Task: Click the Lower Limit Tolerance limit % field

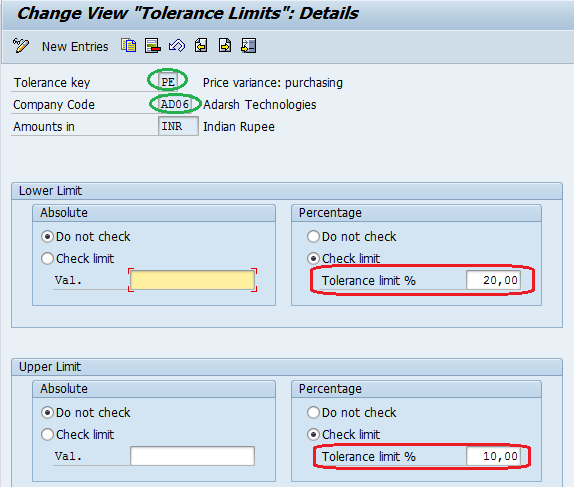Action: click(x=493, y=280)
